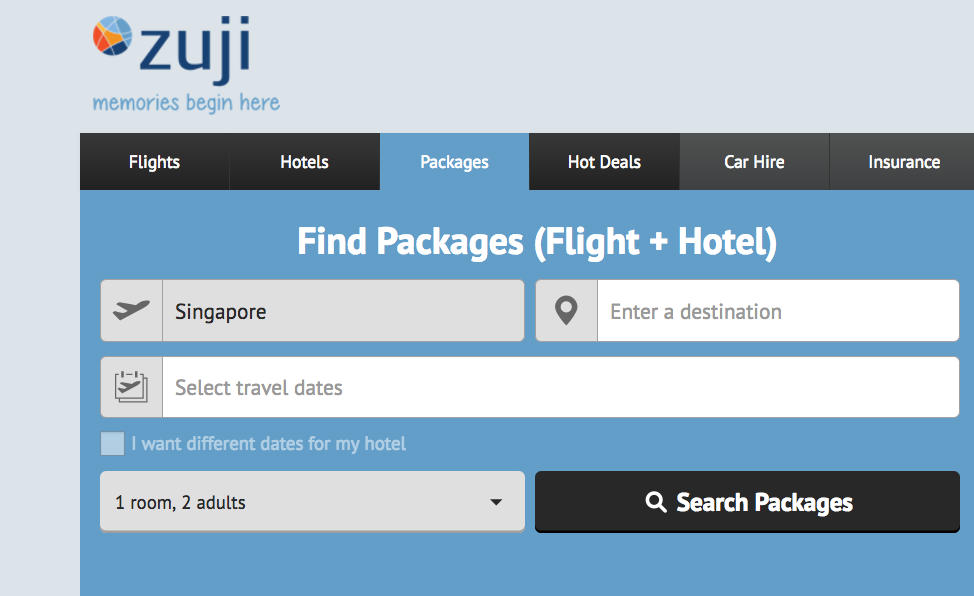This screenshot has width=974, height=596.
Task: Click the Search Packages button
Action: coord(747,502)
